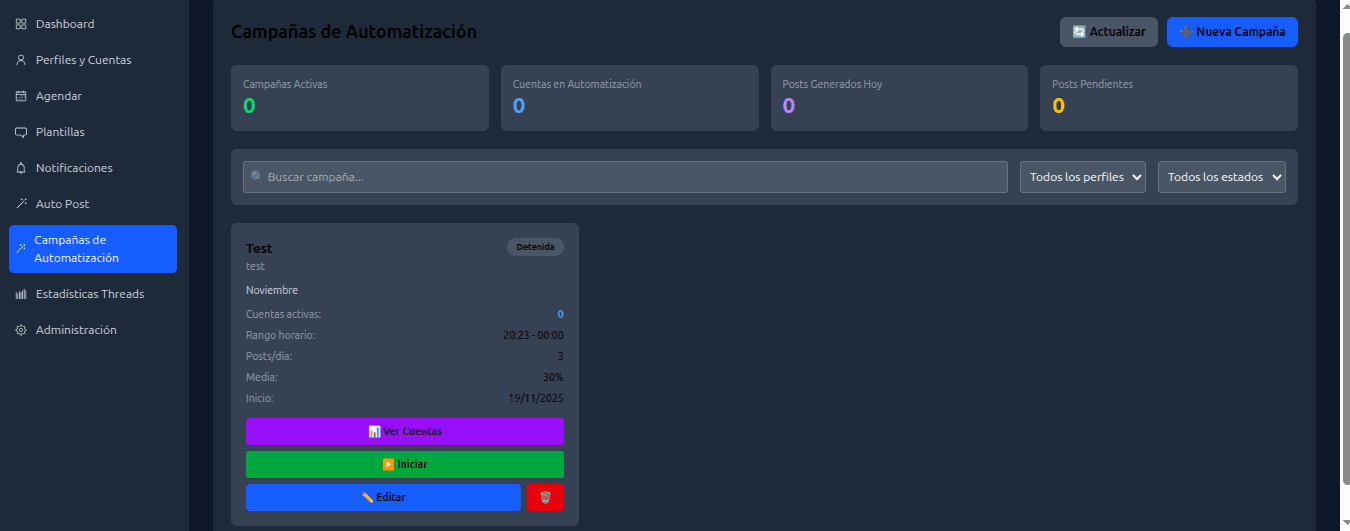Screen dimensions: 1350x531
Task: Click the 20:23 - 00:00 time range value
Action: pyautogui.click(x=533, y=335)
